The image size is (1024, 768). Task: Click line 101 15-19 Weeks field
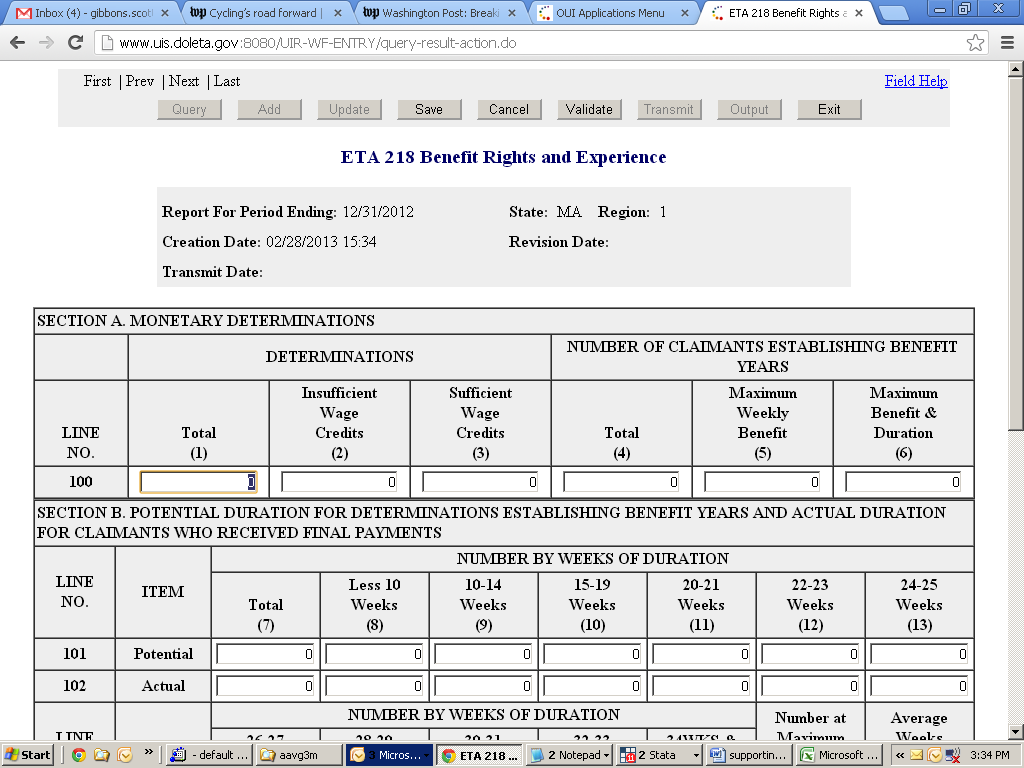coord(593,654)
